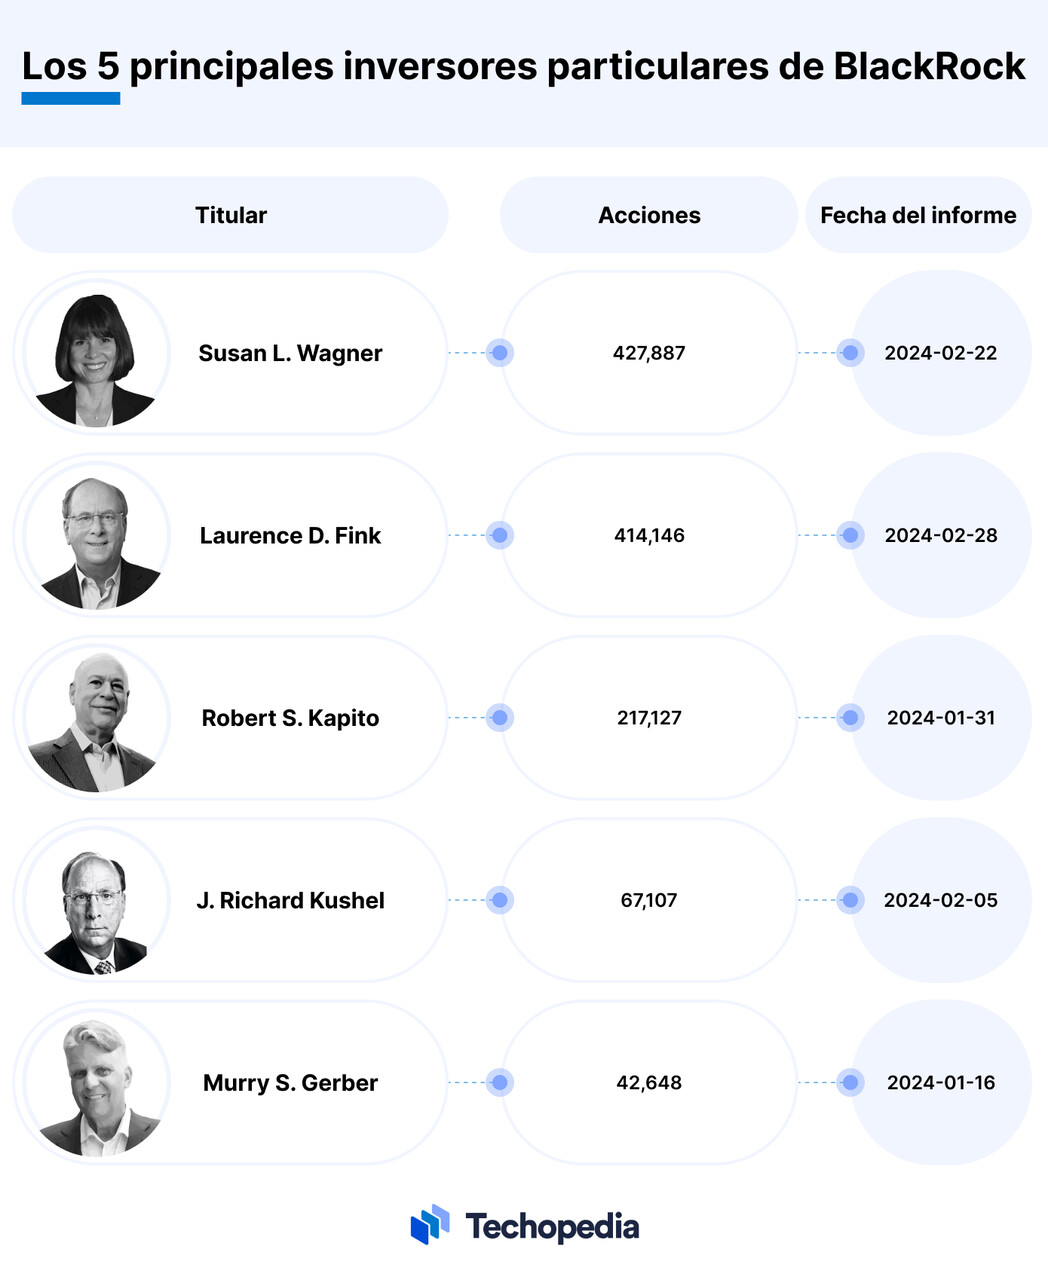Click the blue dot next to 2024-01-31 date

coord(850,718)
